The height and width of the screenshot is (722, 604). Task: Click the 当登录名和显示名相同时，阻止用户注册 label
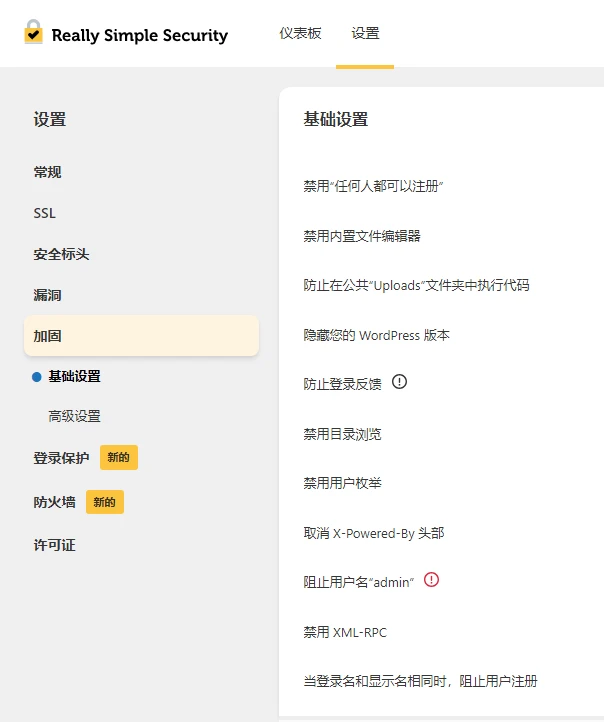(420, 681)
